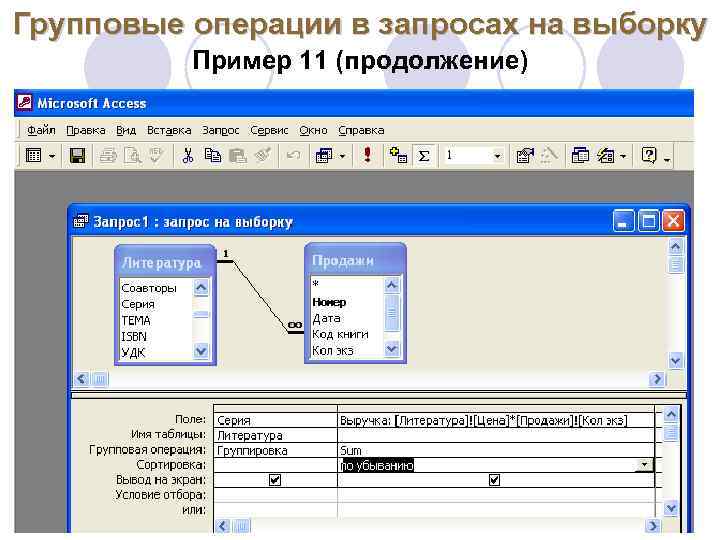The height and width of the screenshot is (540, 720).
Task: Open the Query Type dropdown arrow
Action: click(342, 157)
